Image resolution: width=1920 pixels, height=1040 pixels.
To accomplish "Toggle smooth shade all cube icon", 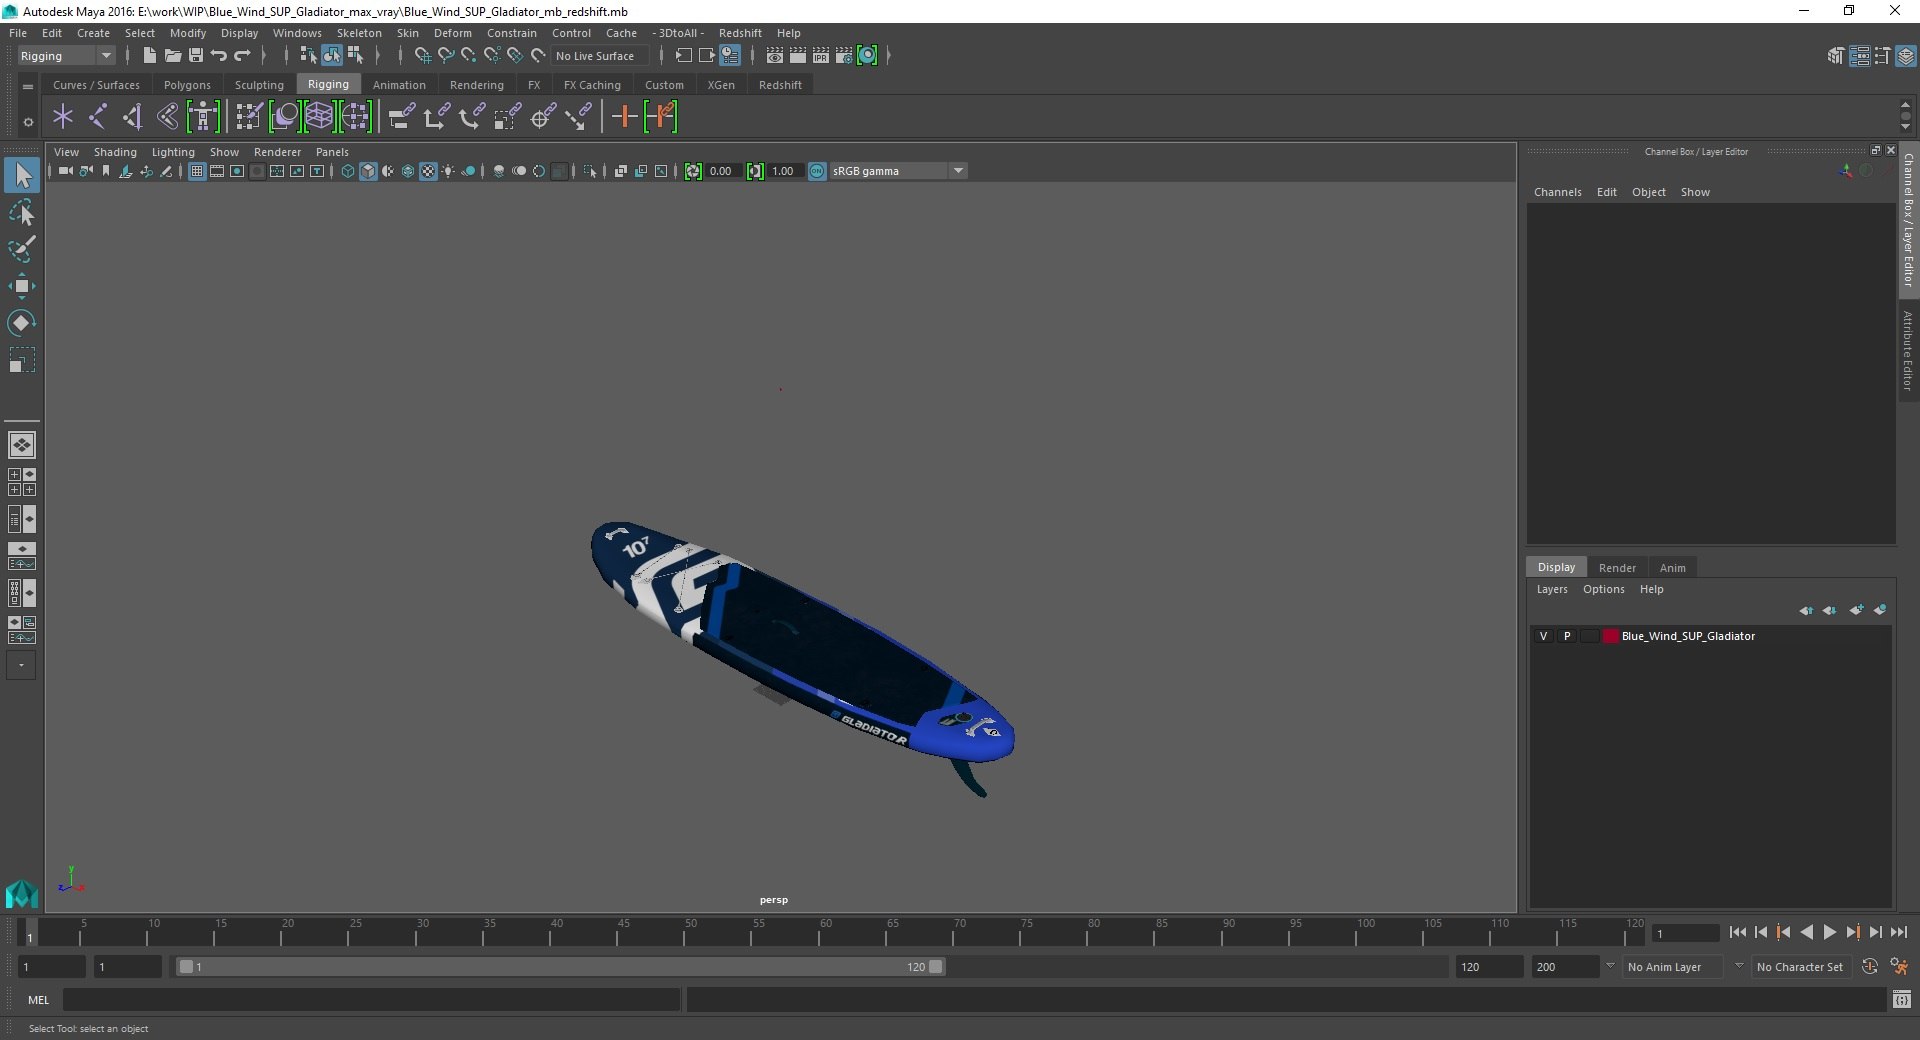I will (x=368, y=171).
